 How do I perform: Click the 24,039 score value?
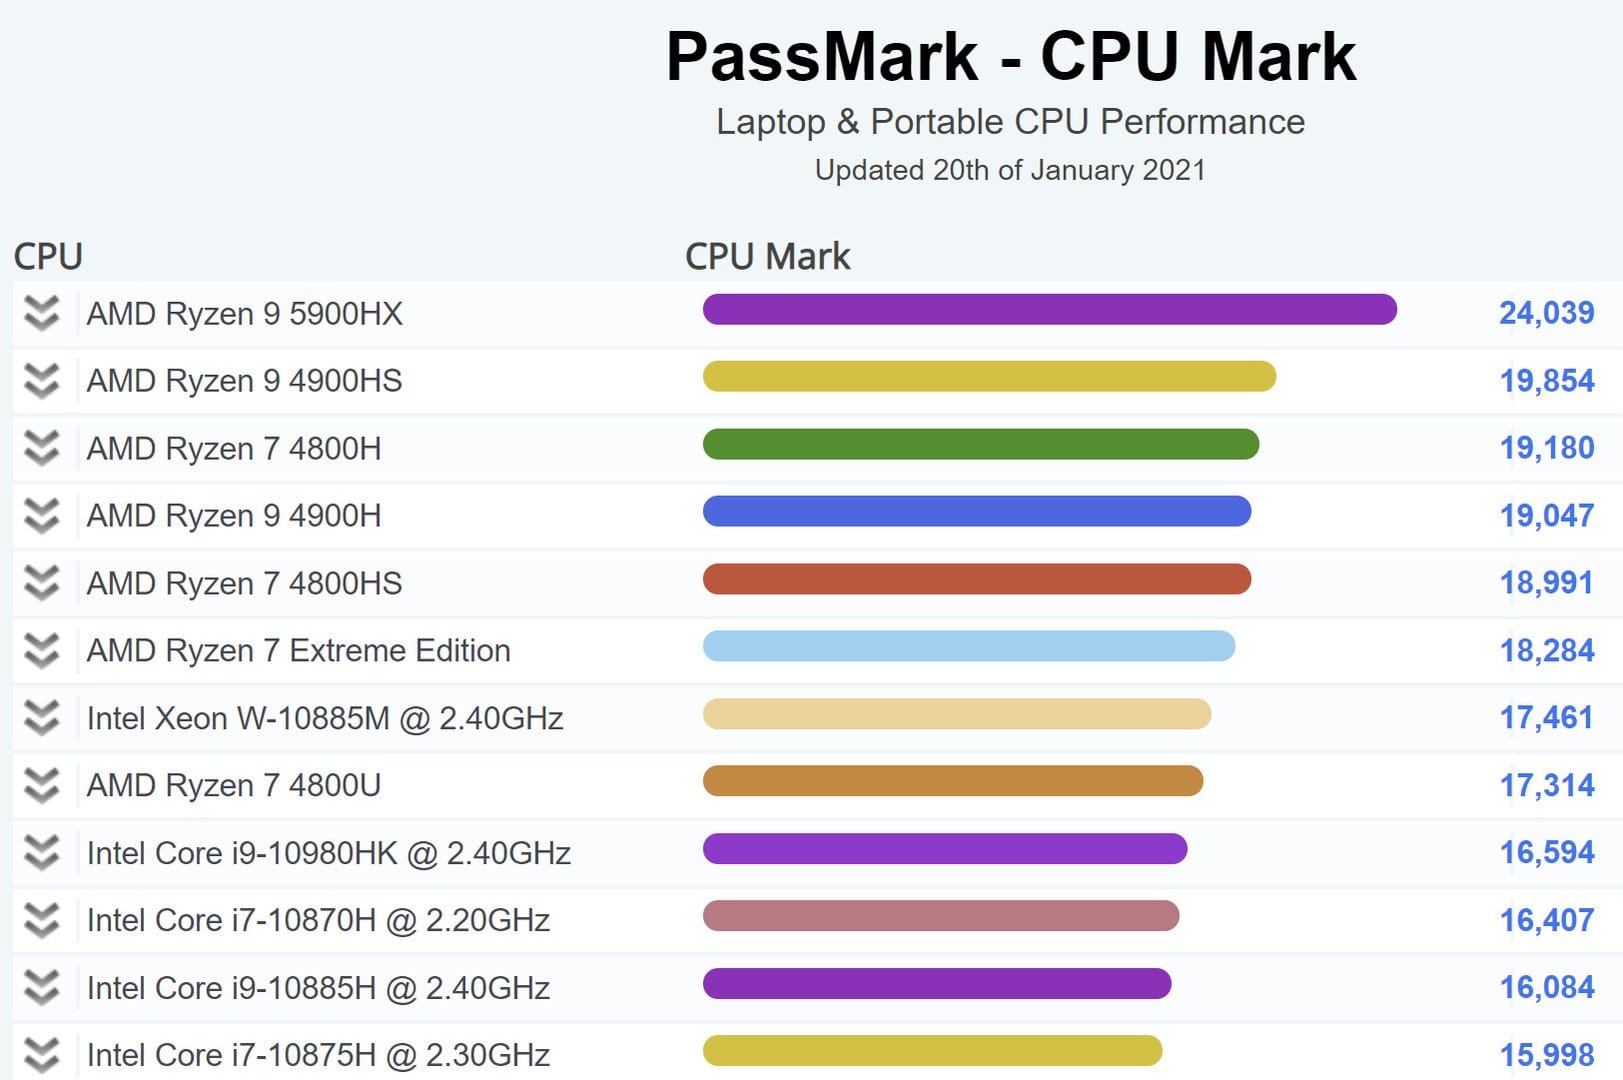point(1546,313)
